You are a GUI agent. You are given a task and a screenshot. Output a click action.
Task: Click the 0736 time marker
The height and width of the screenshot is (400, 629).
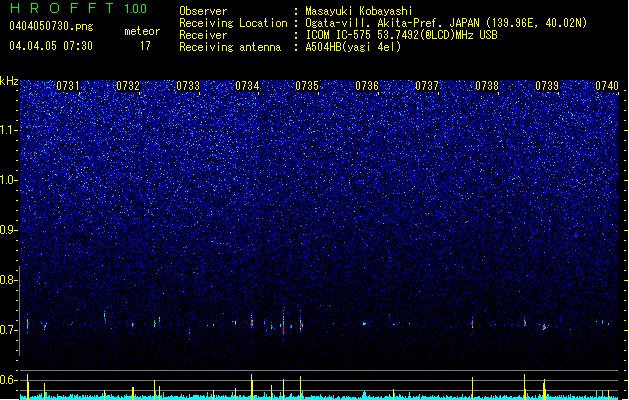(x=367, y=86)
